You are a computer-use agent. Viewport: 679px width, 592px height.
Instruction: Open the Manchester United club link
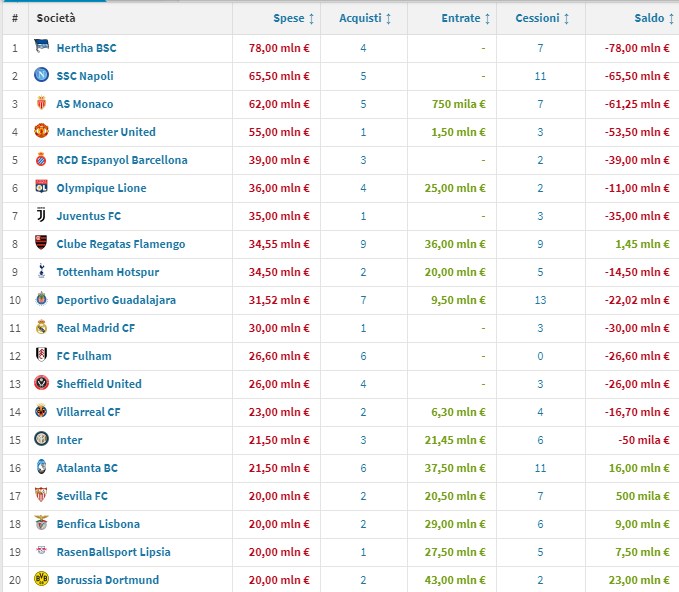[x=106, y=132]
